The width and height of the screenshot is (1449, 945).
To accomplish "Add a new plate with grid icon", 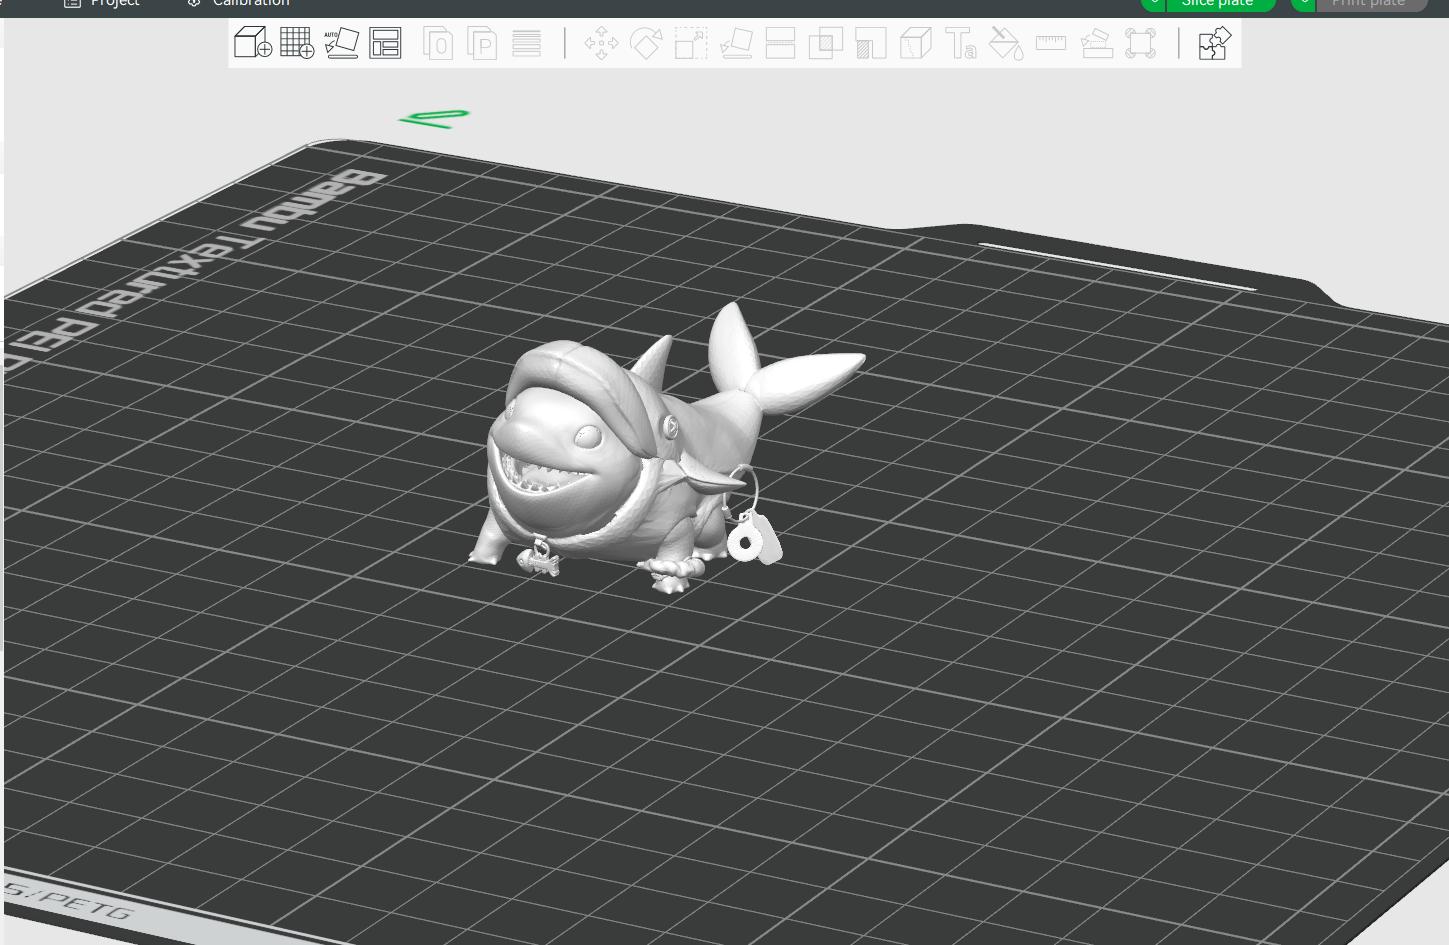I will pos(297,43).
